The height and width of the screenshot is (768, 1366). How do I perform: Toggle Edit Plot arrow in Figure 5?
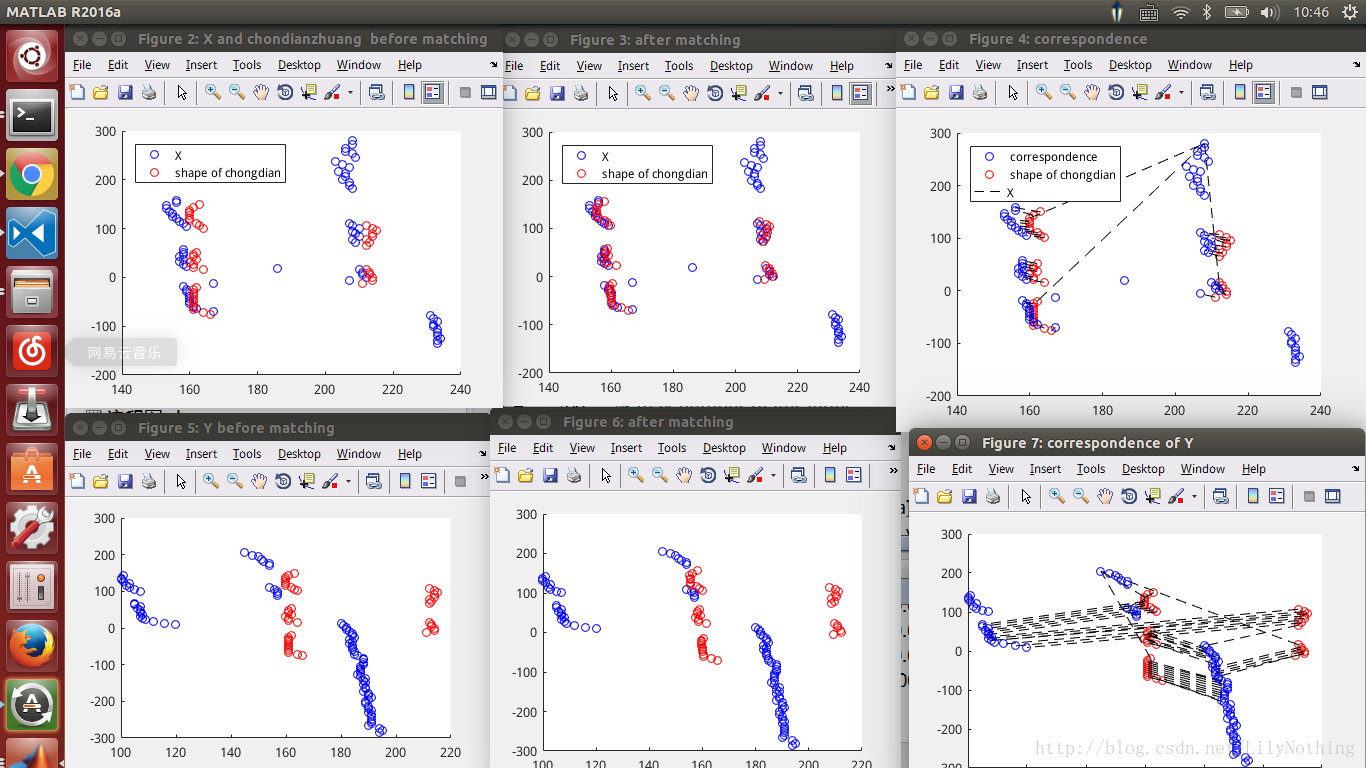(x=181, y=481)
